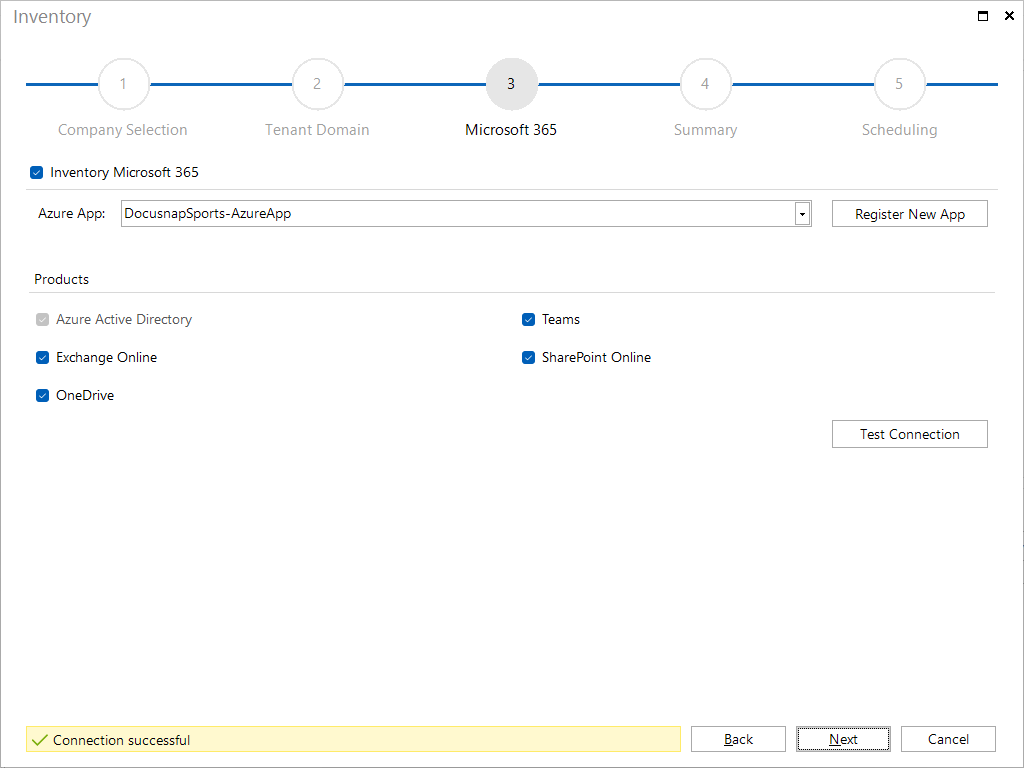1024x768 pixels.
Task: Cancel the Inventory wizard
Action: [948, 739]
